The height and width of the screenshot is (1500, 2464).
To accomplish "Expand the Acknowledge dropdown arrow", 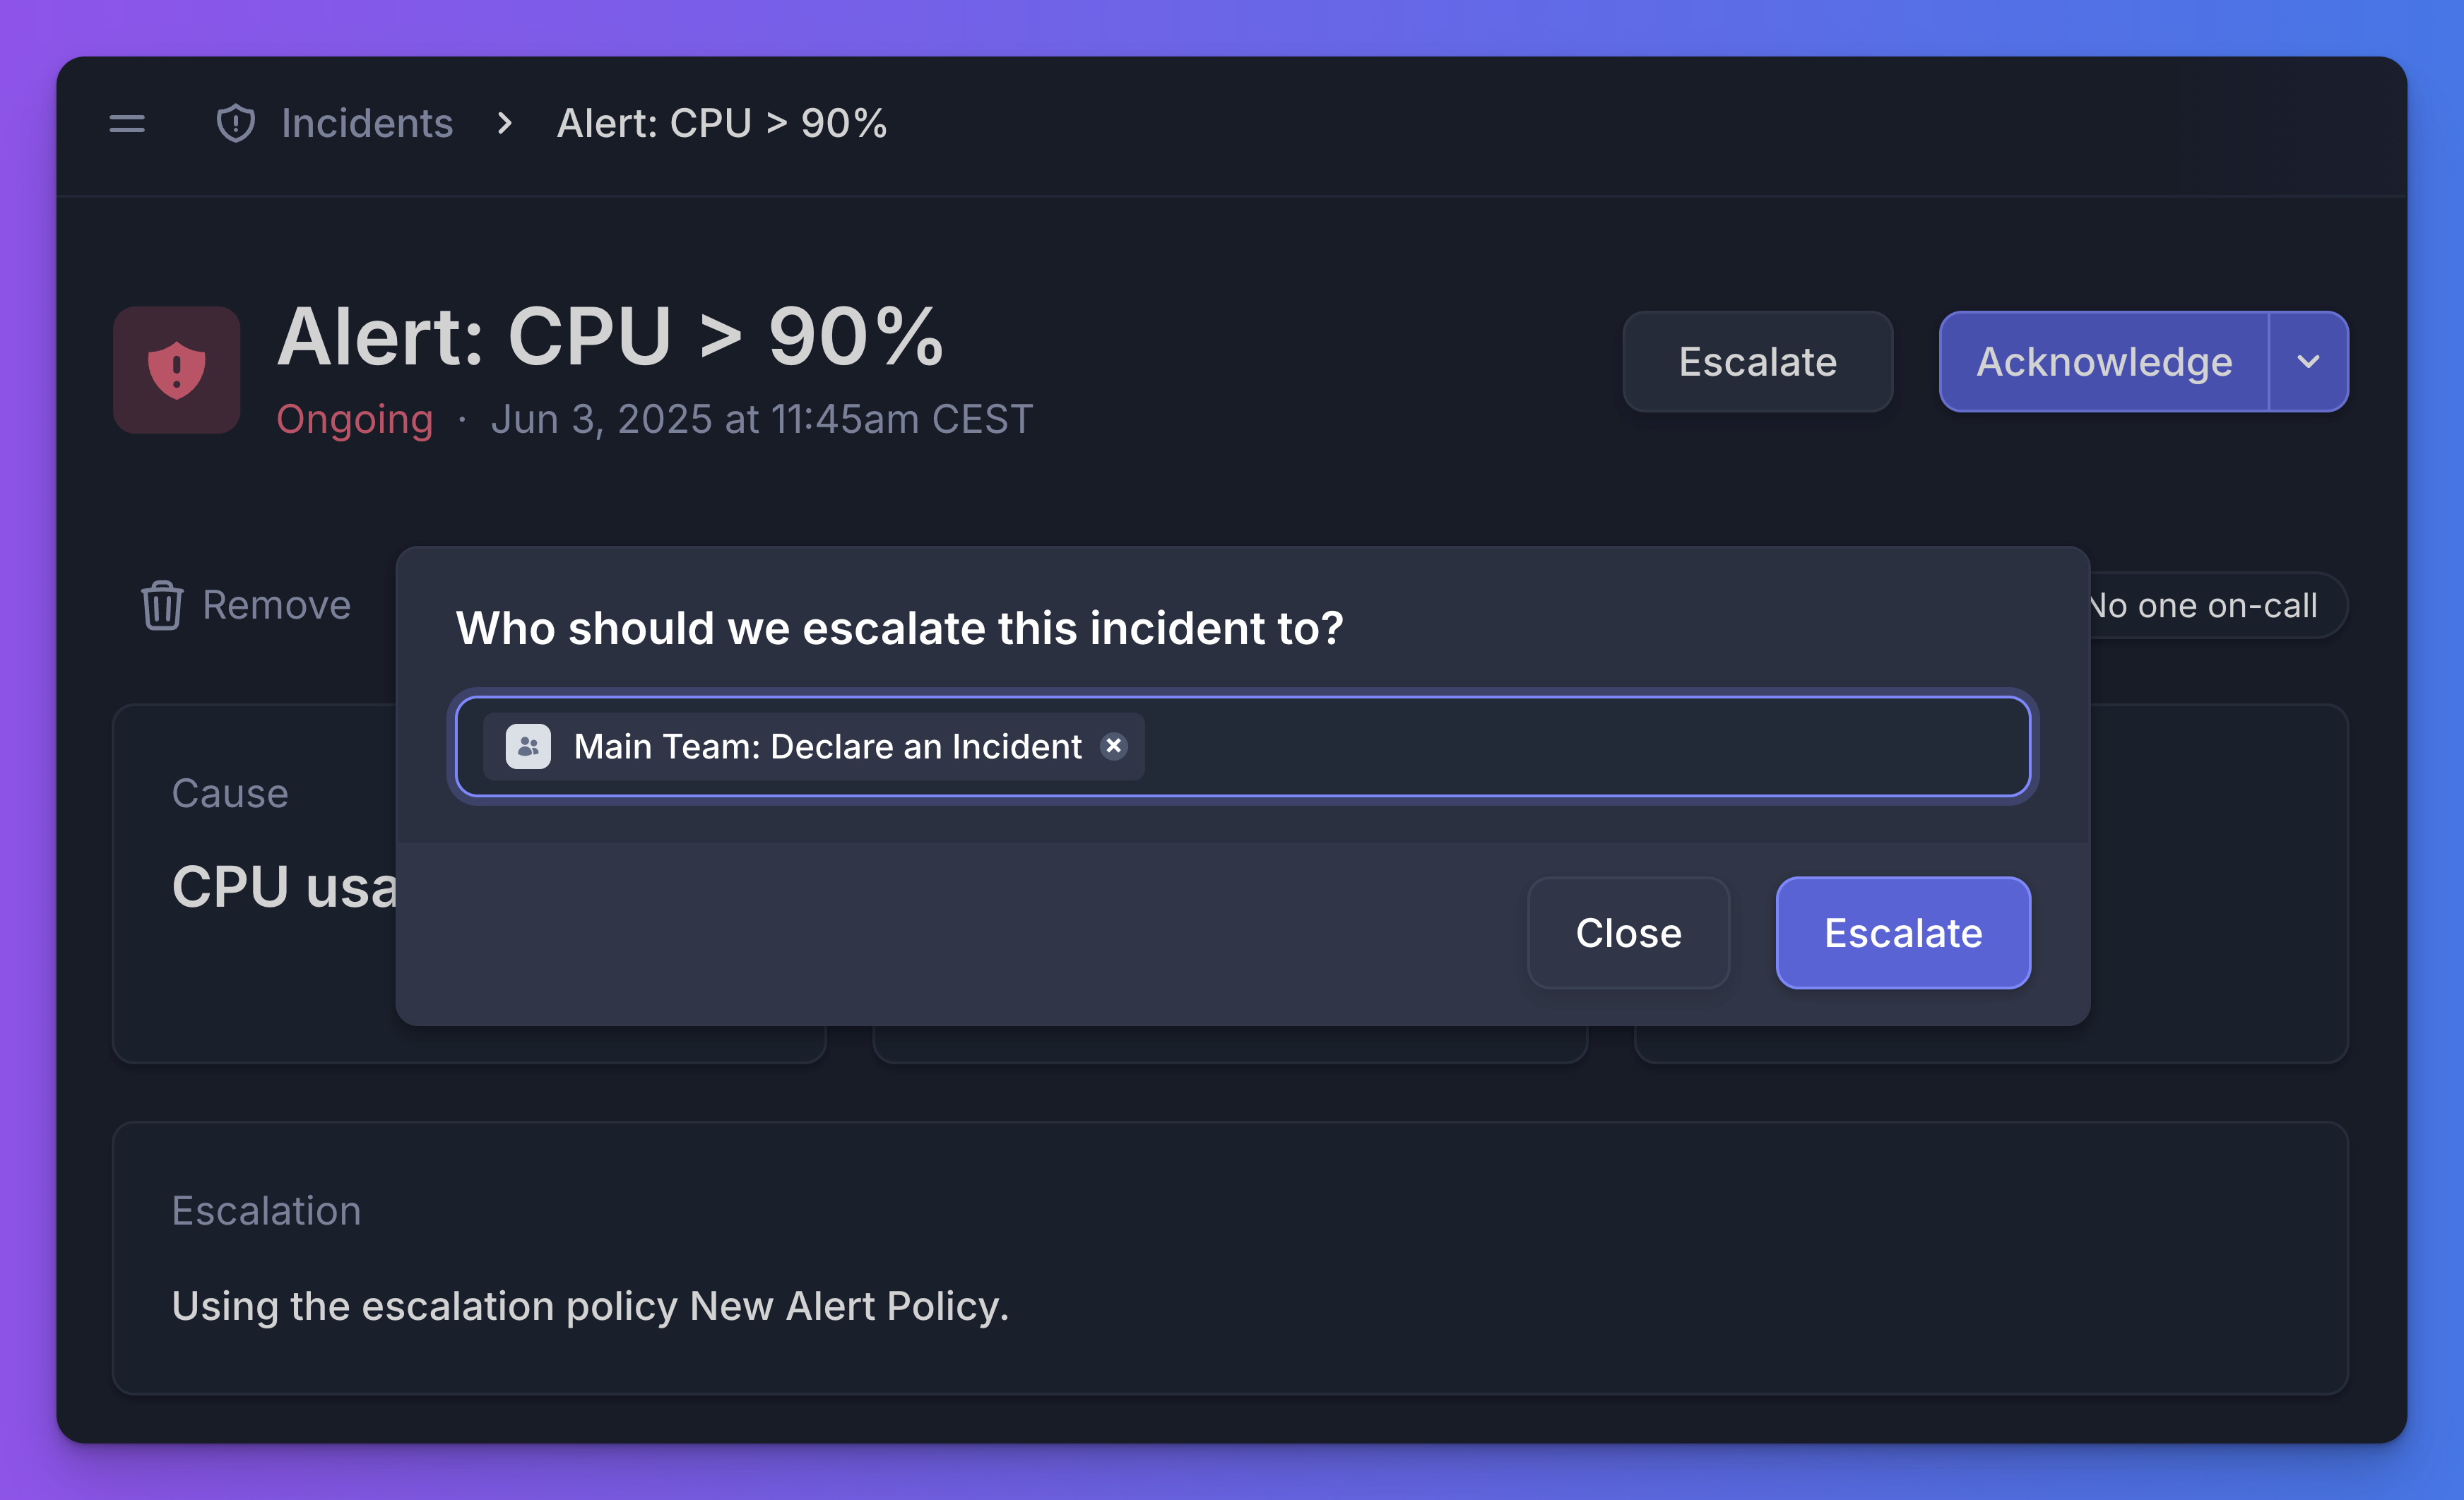I will pyautogui.click(x=2308, y=362).
